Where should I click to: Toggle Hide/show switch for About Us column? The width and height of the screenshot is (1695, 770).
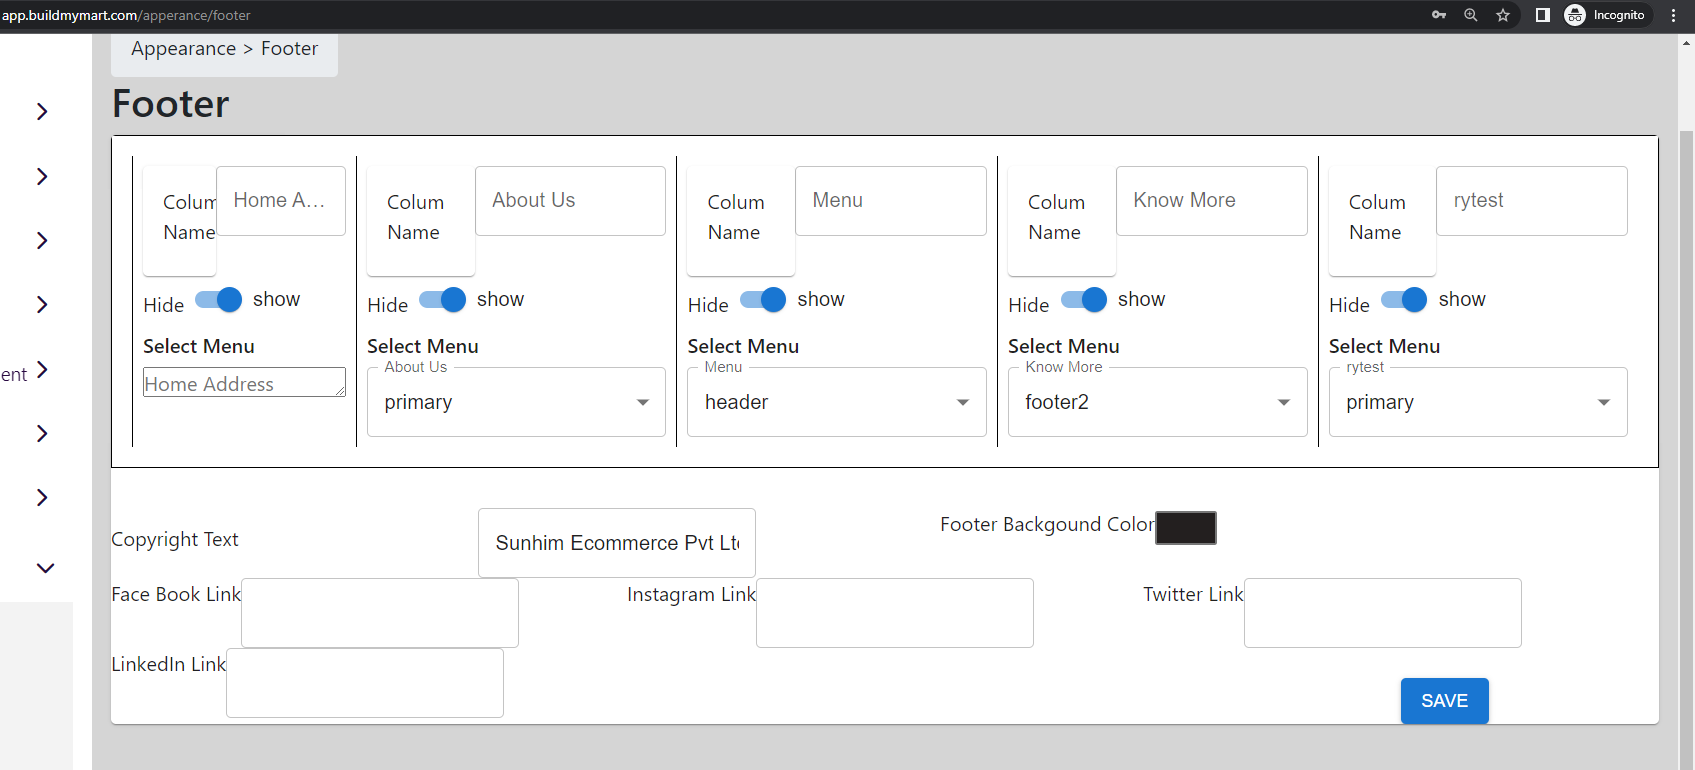coord(442,299)
